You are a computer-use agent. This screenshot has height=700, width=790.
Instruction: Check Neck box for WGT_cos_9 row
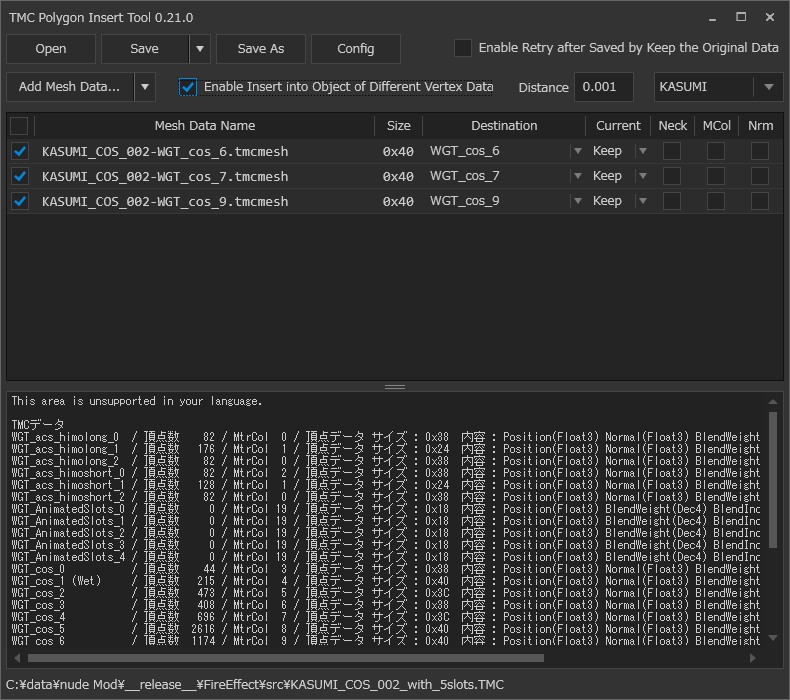pyautogui.click(x=672, y=201)
